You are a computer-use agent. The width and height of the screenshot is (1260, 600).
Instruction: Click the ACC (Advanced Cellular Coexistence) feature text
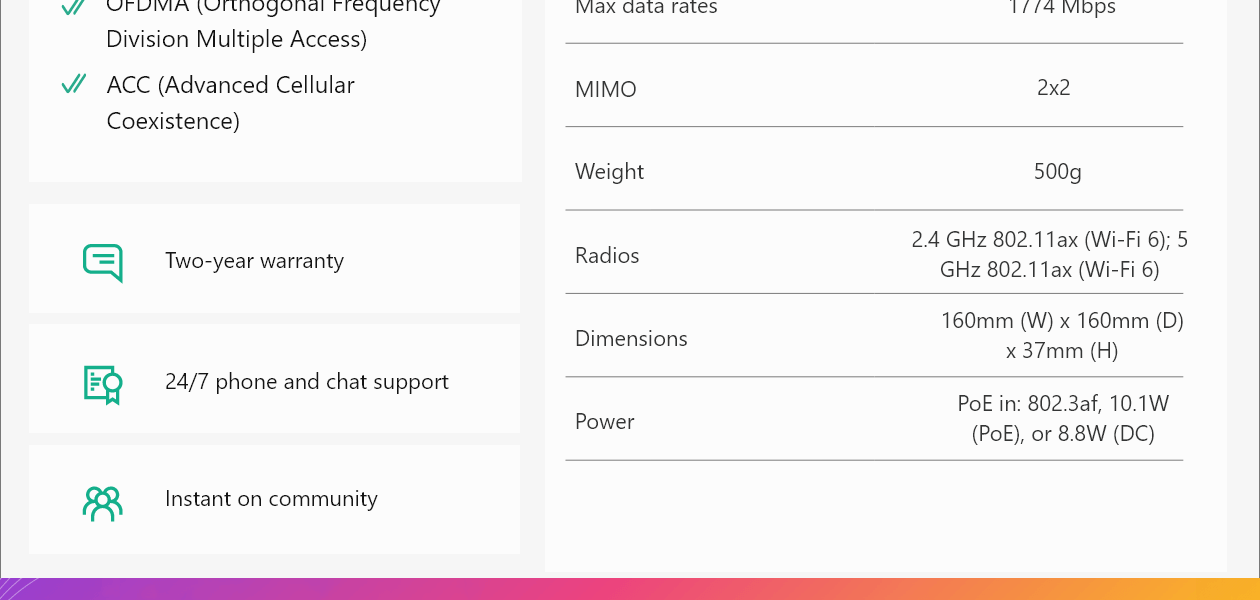(x=230, y=103)
